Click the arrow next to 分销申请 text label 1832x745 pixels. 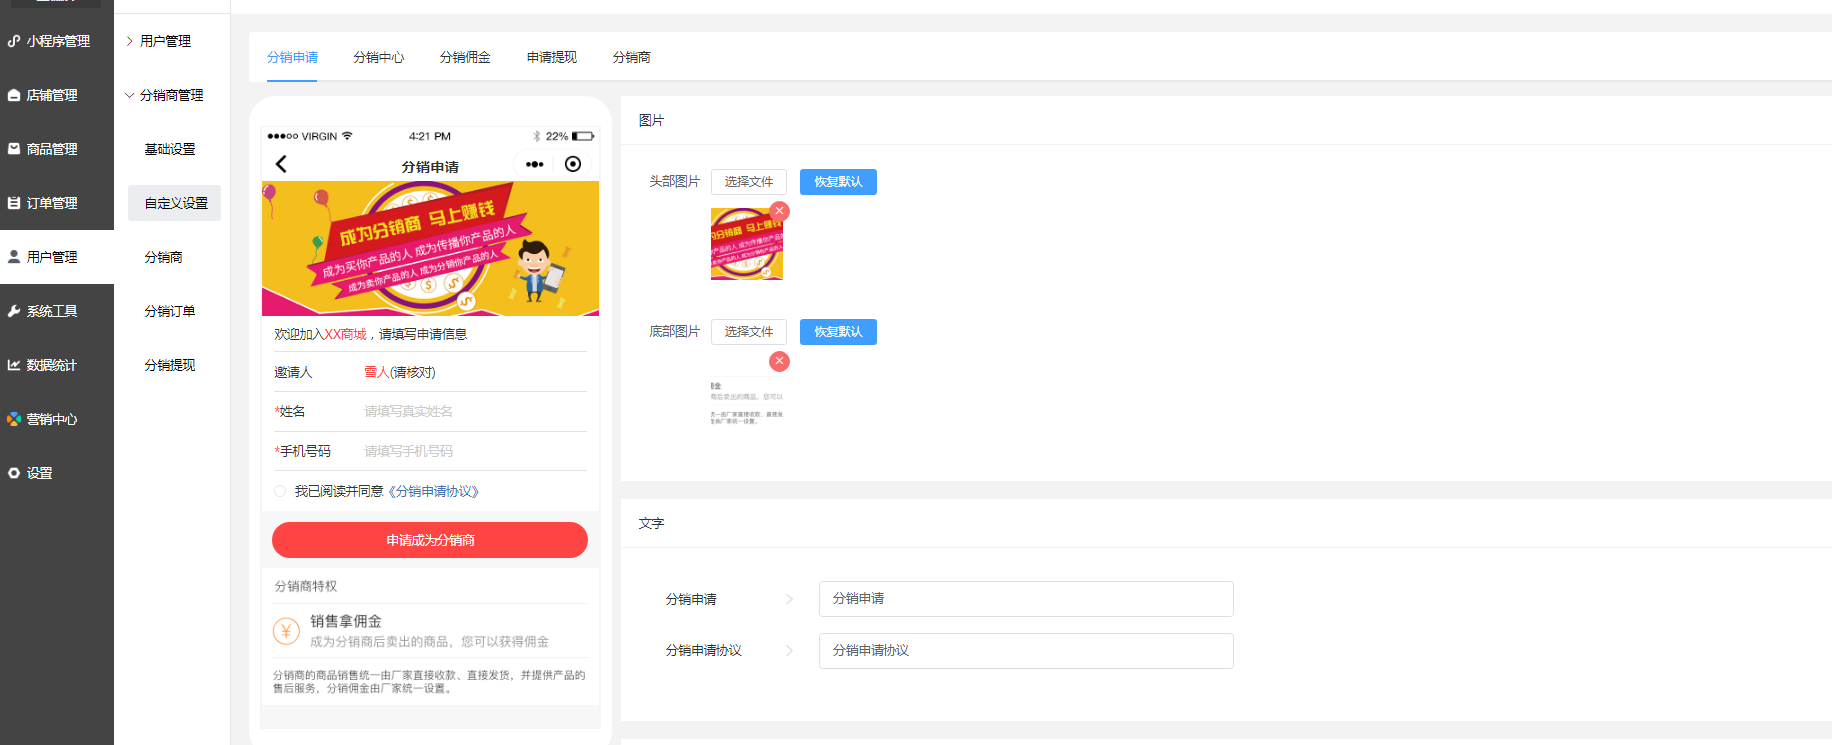click(789, 599)
